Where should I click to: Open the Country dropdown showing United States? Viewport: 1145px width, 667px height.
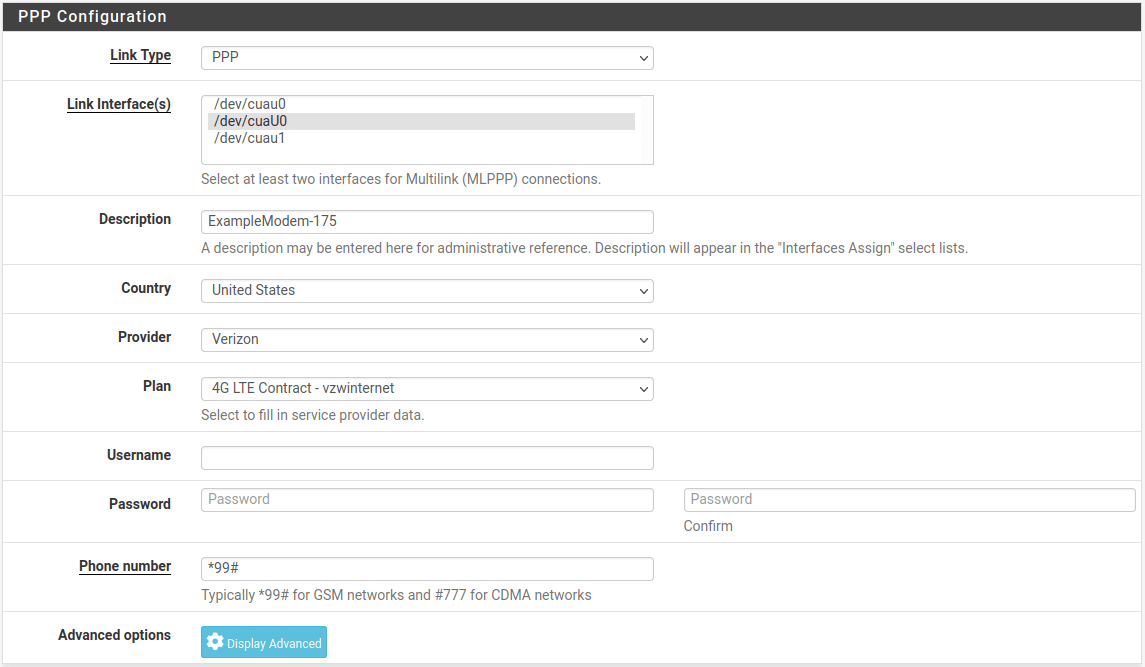pos(427,290)
